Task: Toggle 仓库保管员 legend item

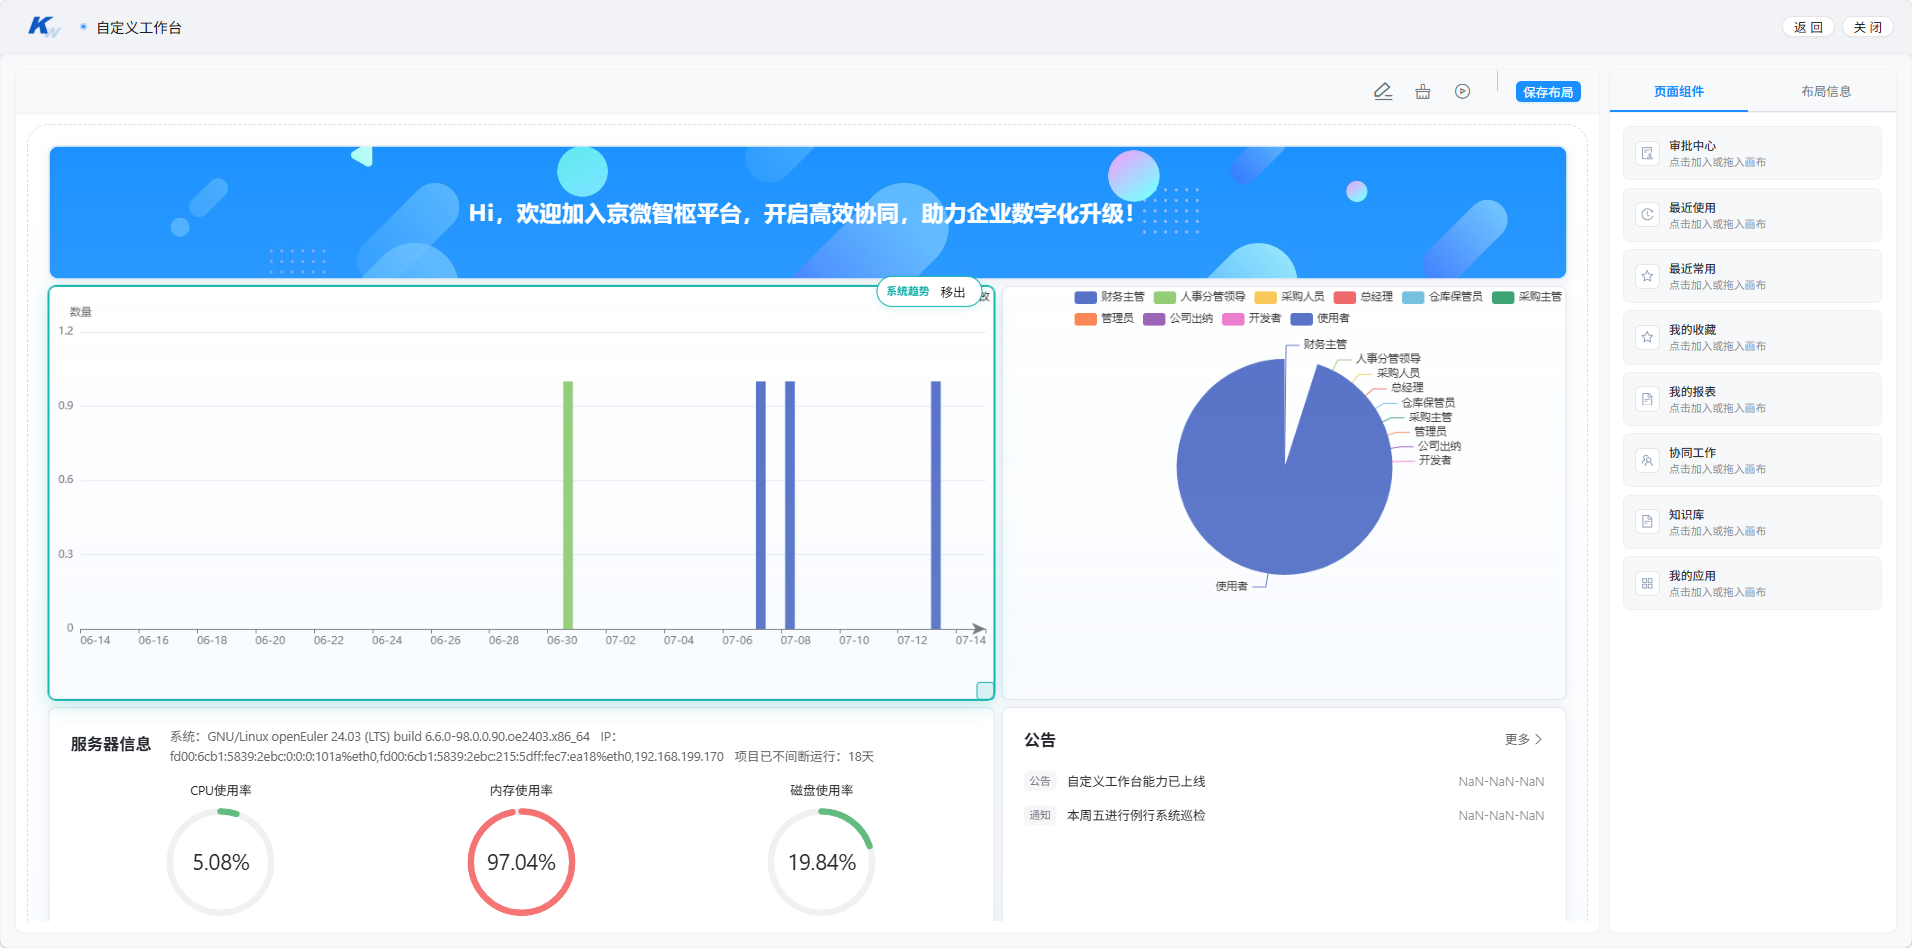Action: (1443, 297)
